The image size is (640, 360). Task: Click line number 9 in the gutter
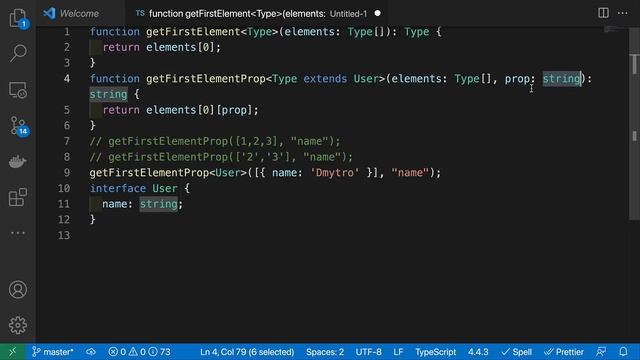click(67, 173)
